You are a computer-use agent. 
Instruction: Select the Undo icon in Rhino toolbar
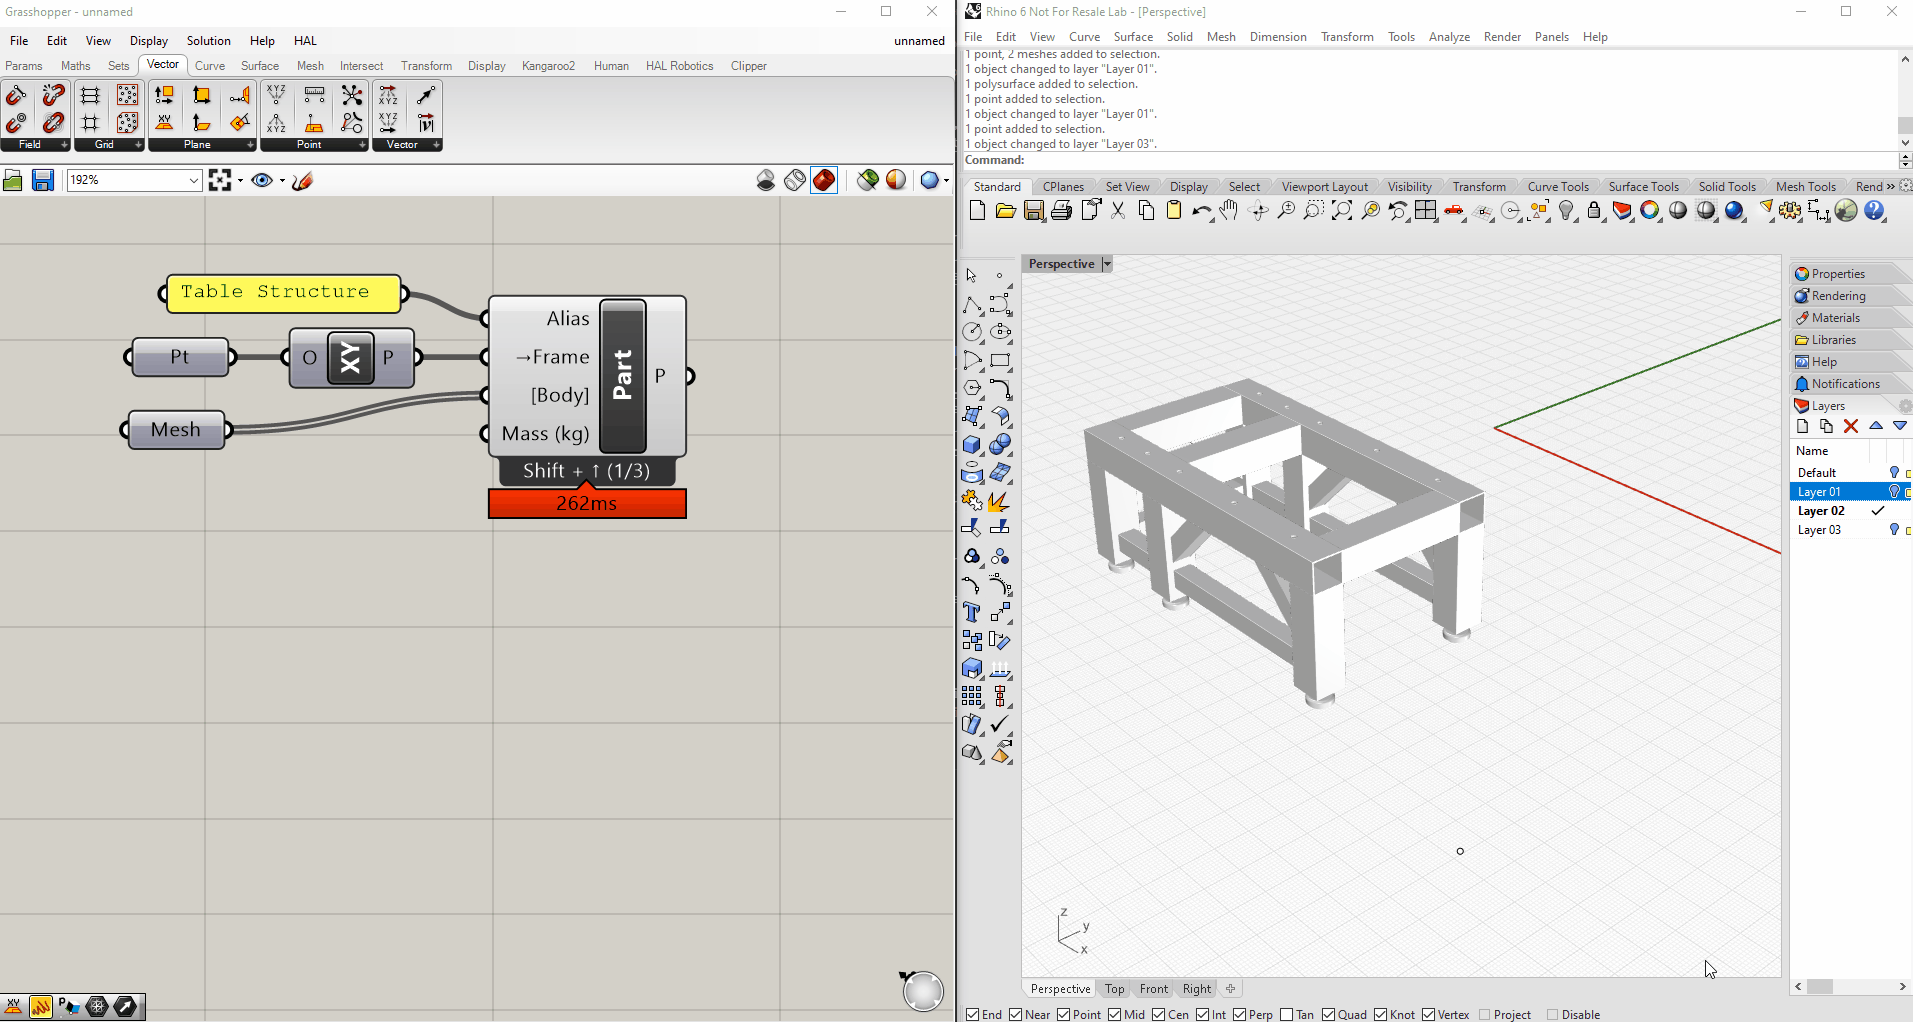point(1201,210)
